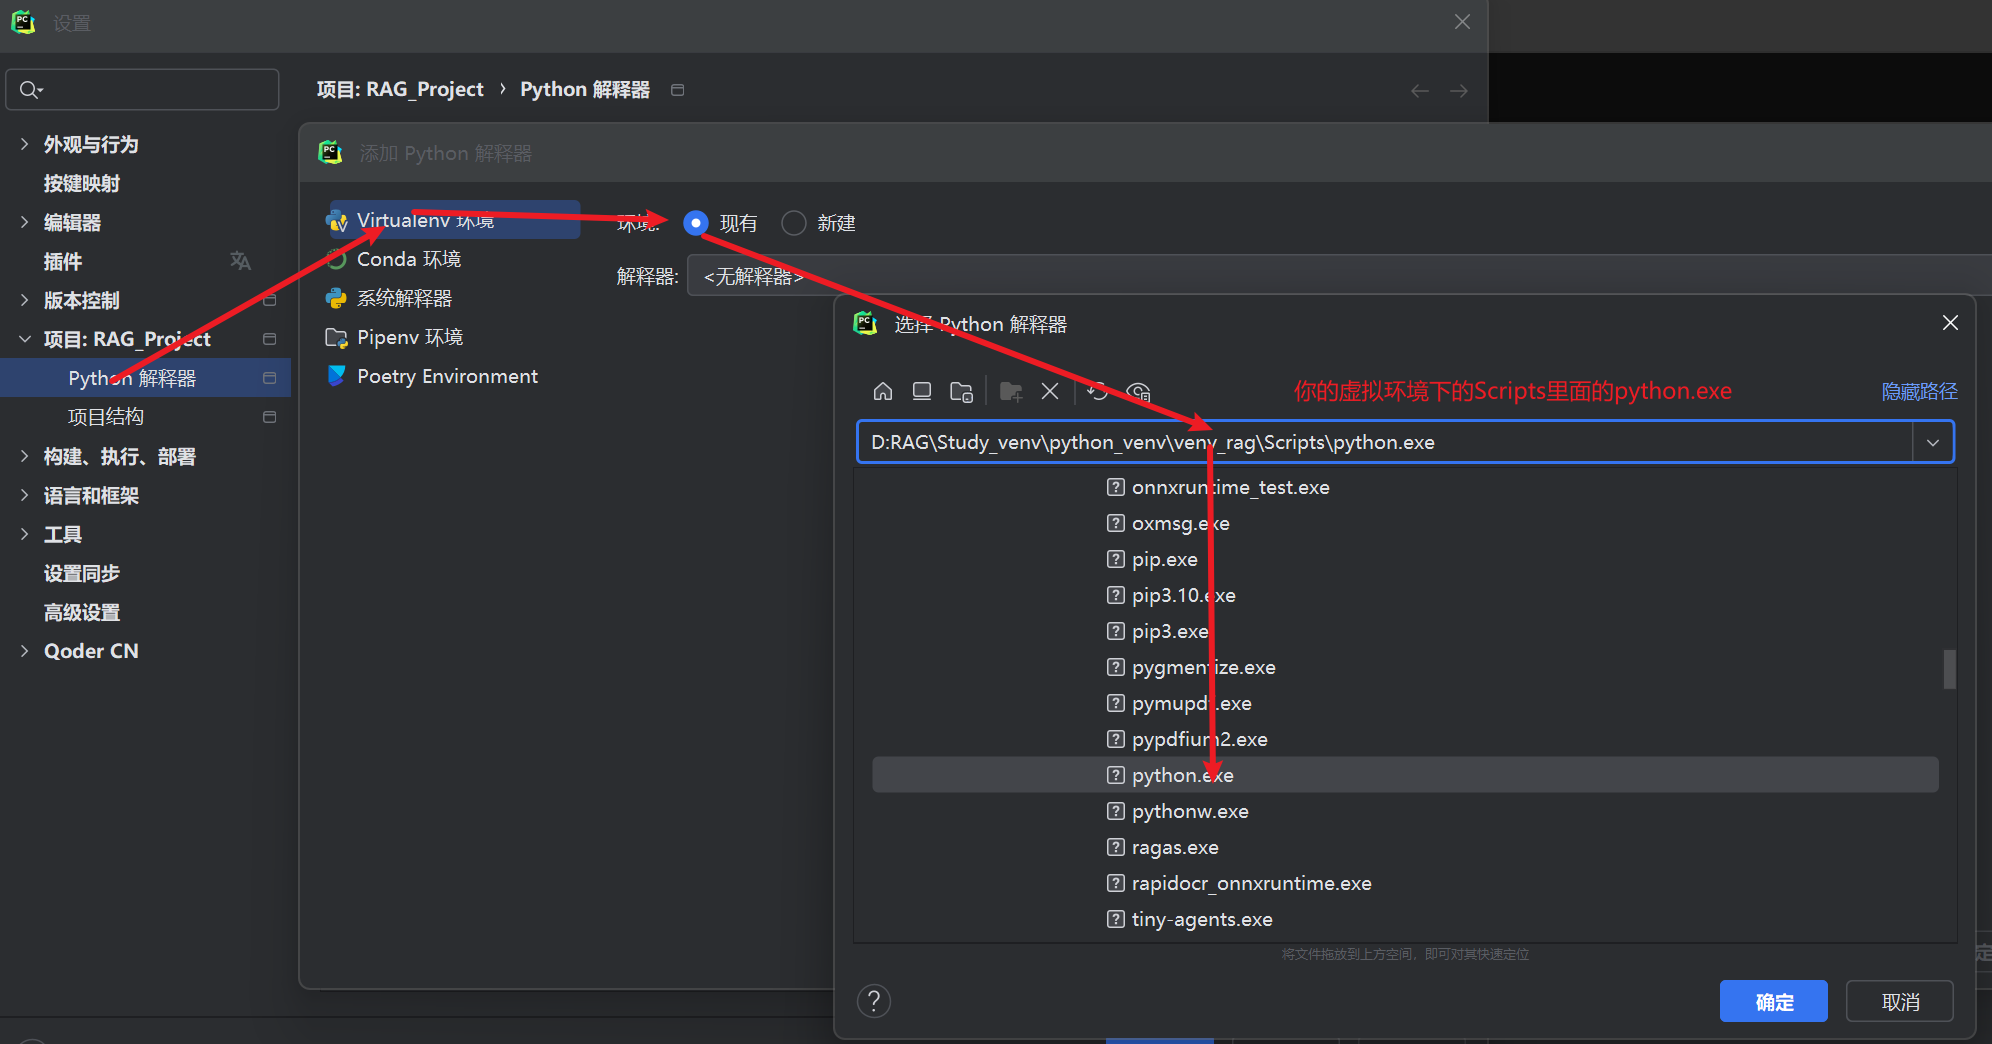Image resolution: width=1992 pixels, height=1044 pixels.
Task: Expand the 外观与行为 settings section
Action: tap(24, 144)
